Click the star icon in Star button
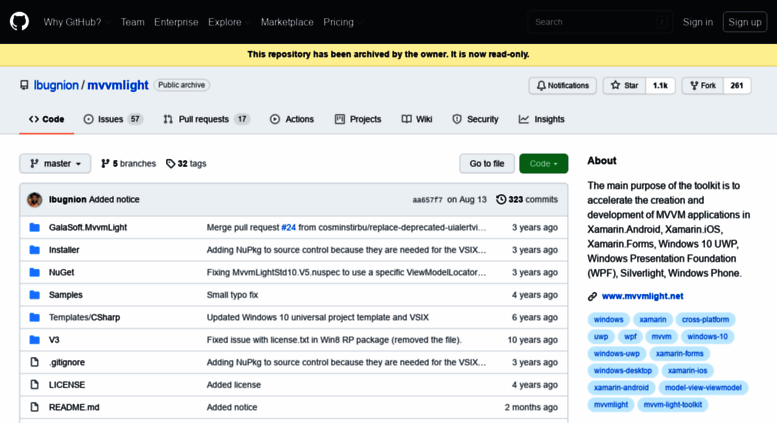Screen dimensions: 777x423 pyautogui.click(x=615, y=85)
